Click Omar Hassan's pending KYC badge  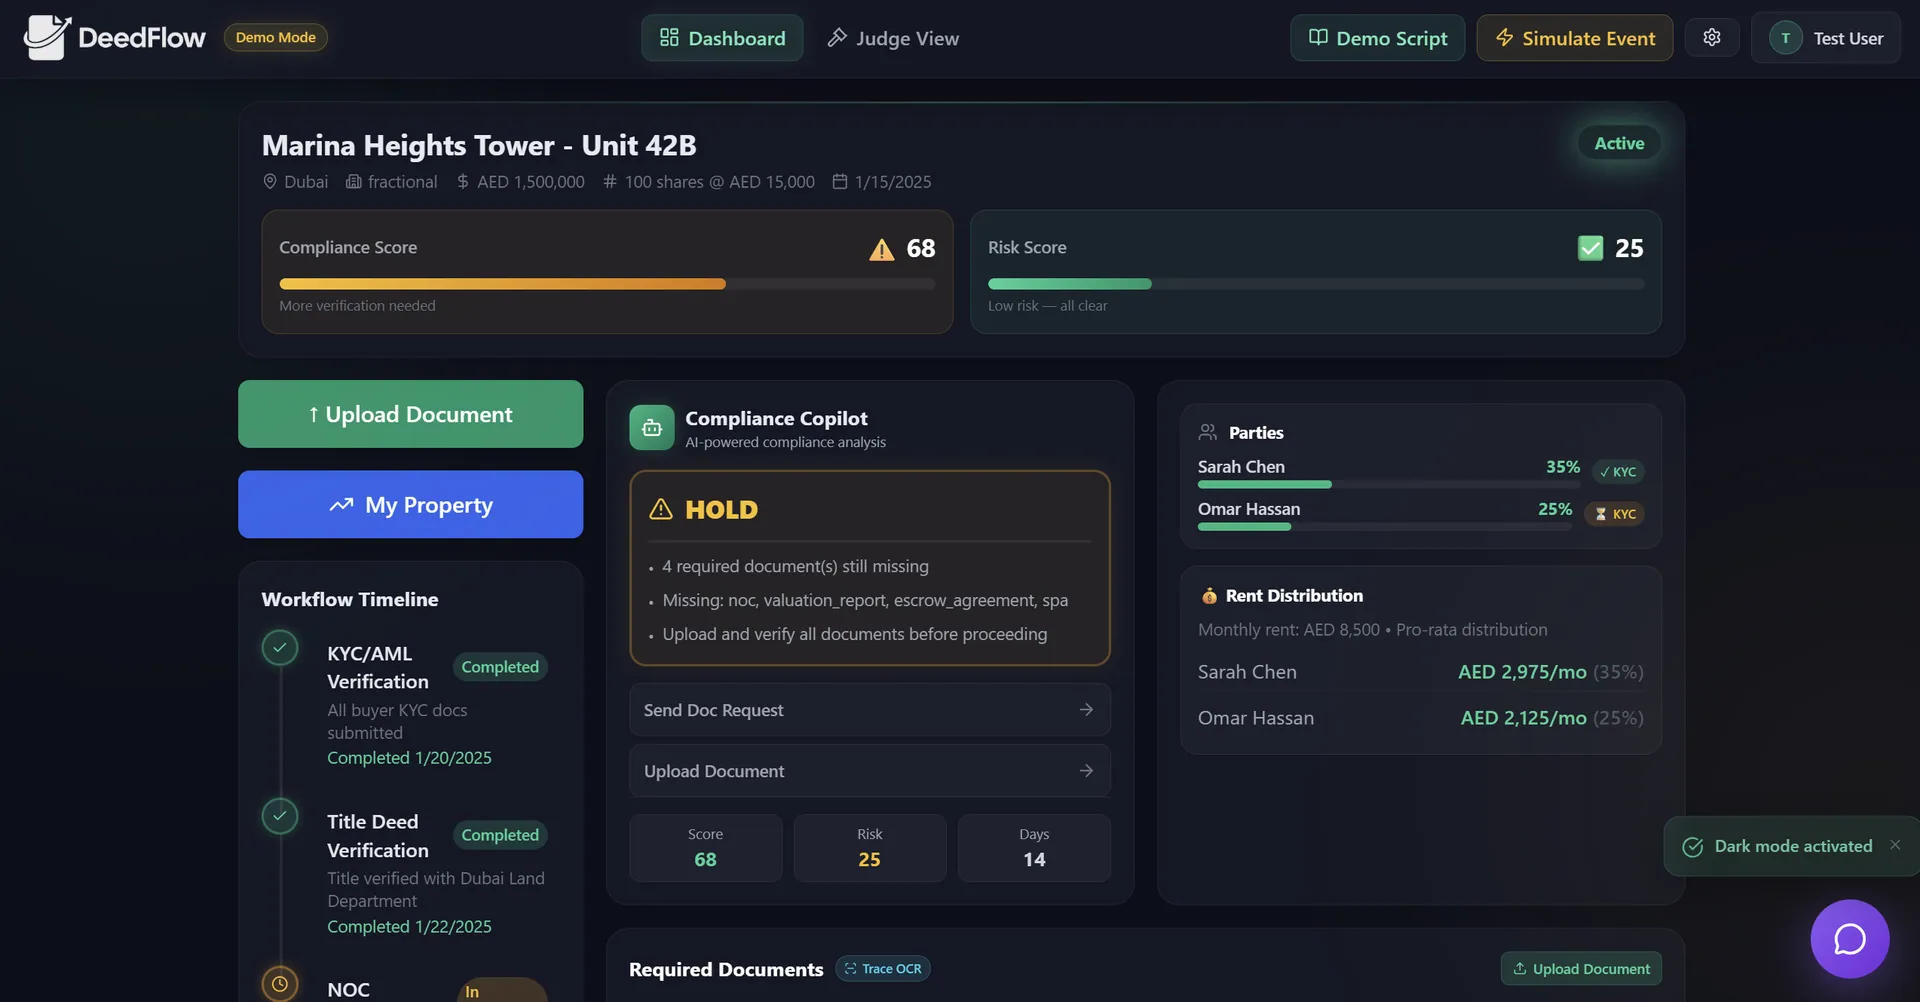coord(1615,514)
